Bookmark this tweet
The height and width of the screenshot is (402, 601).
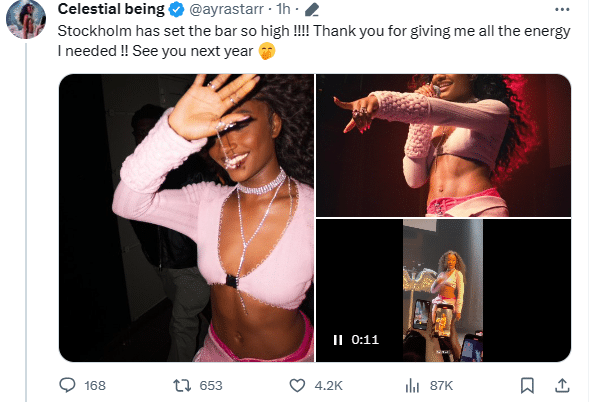[528, 384]
